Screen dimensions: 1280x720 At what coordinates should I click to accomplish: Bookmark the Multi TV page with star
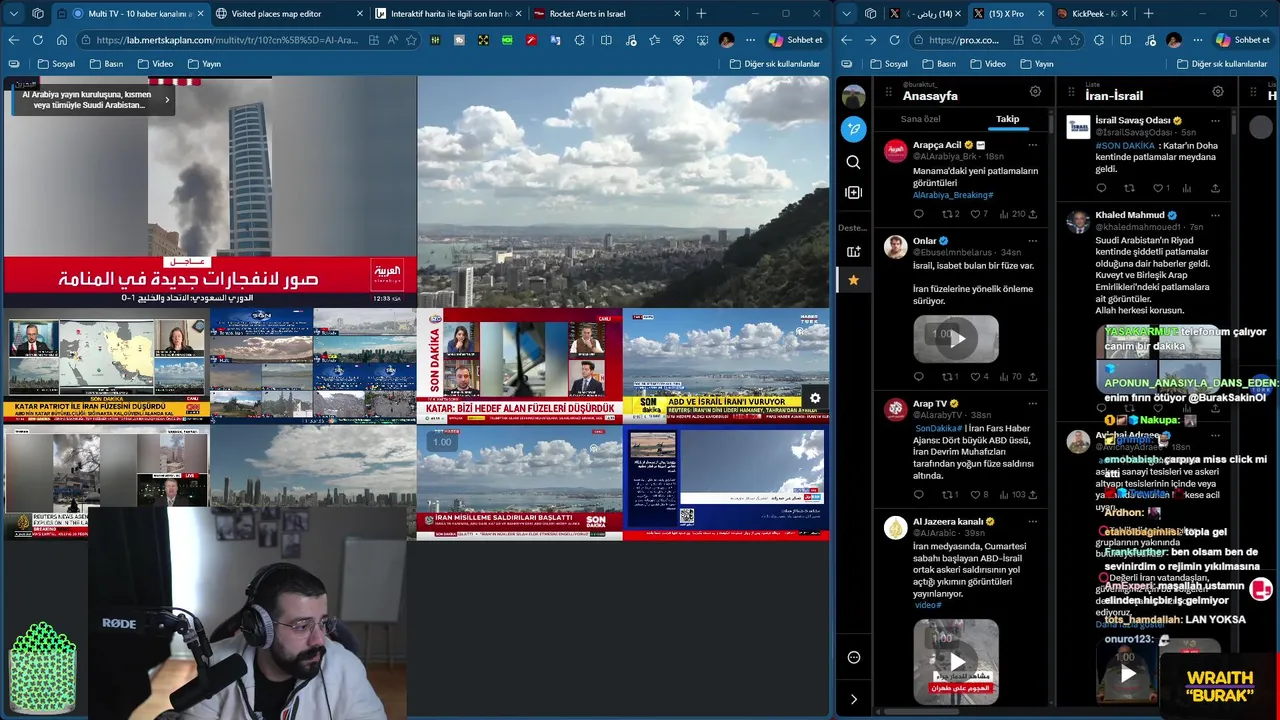tap(411, 40)
